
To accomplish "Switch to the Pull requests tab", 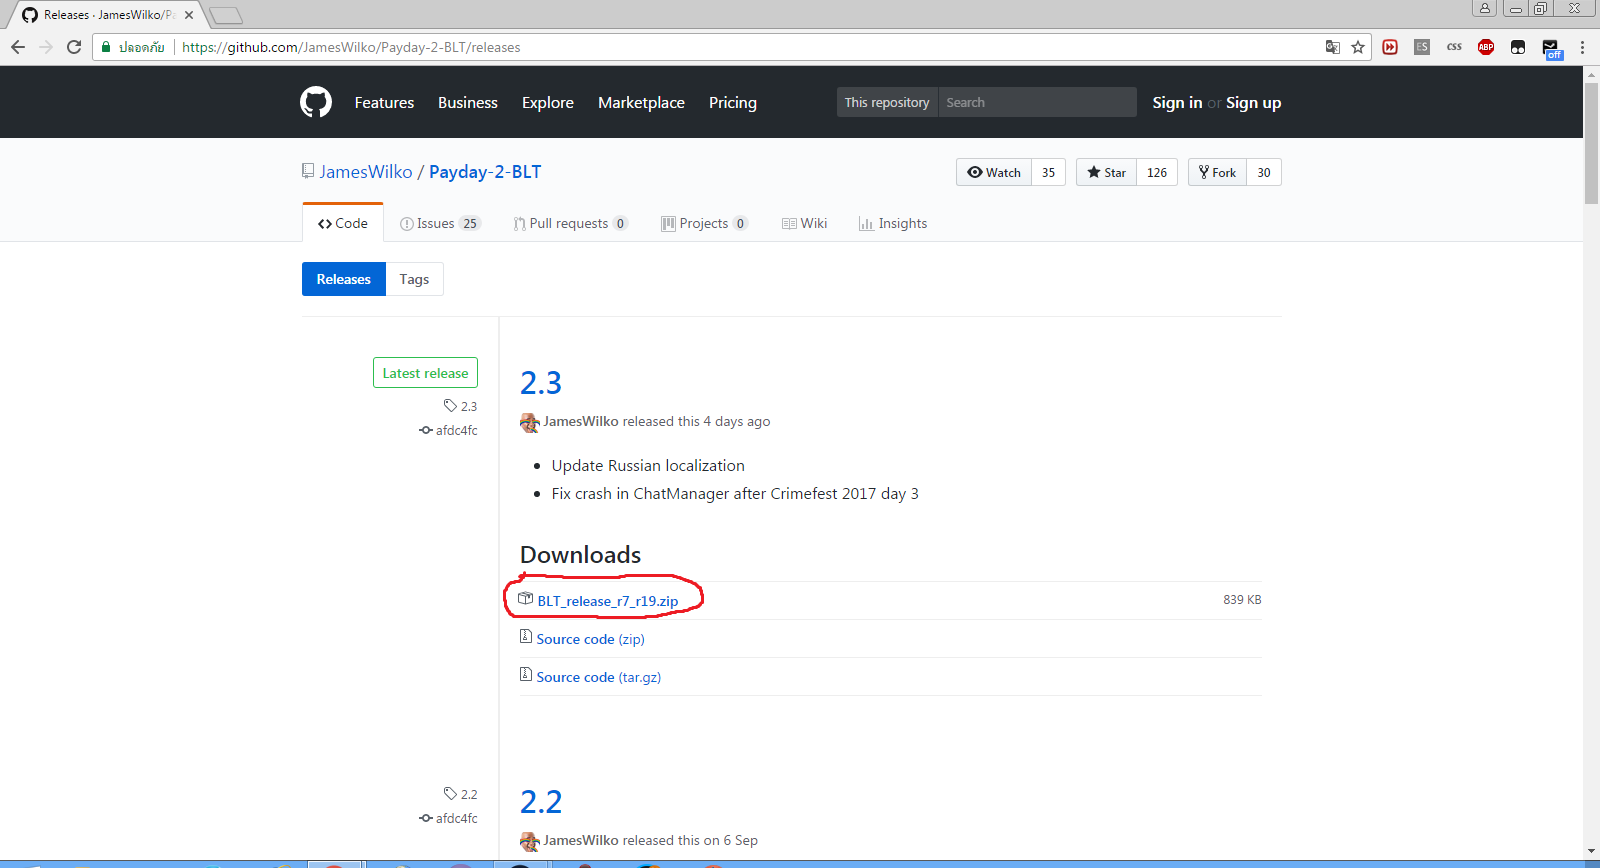I will [x=570, y=223].
